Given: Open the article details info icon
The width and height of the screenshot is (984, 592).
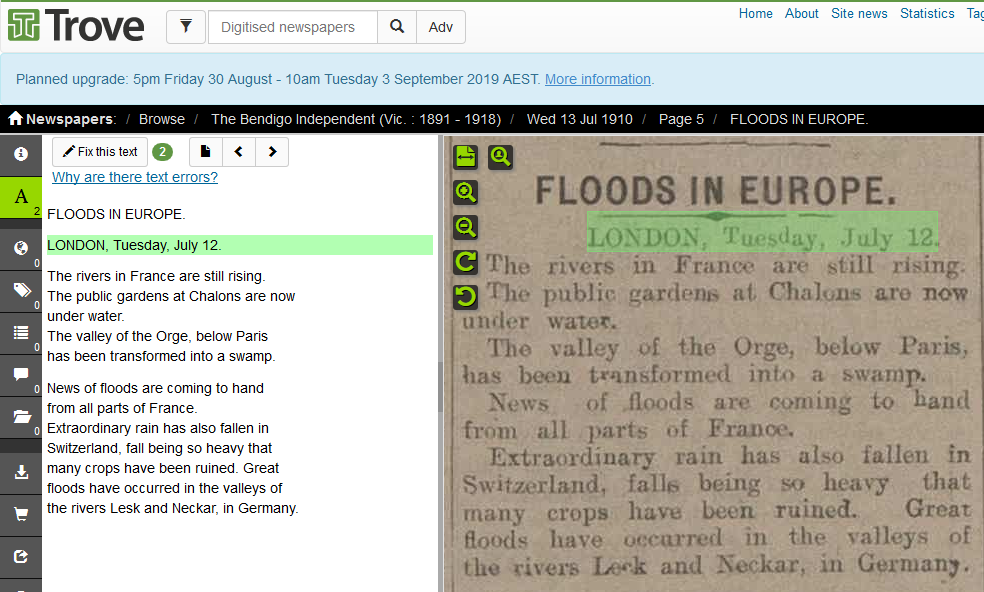Looking at the screenshot, I should [20, 154].
